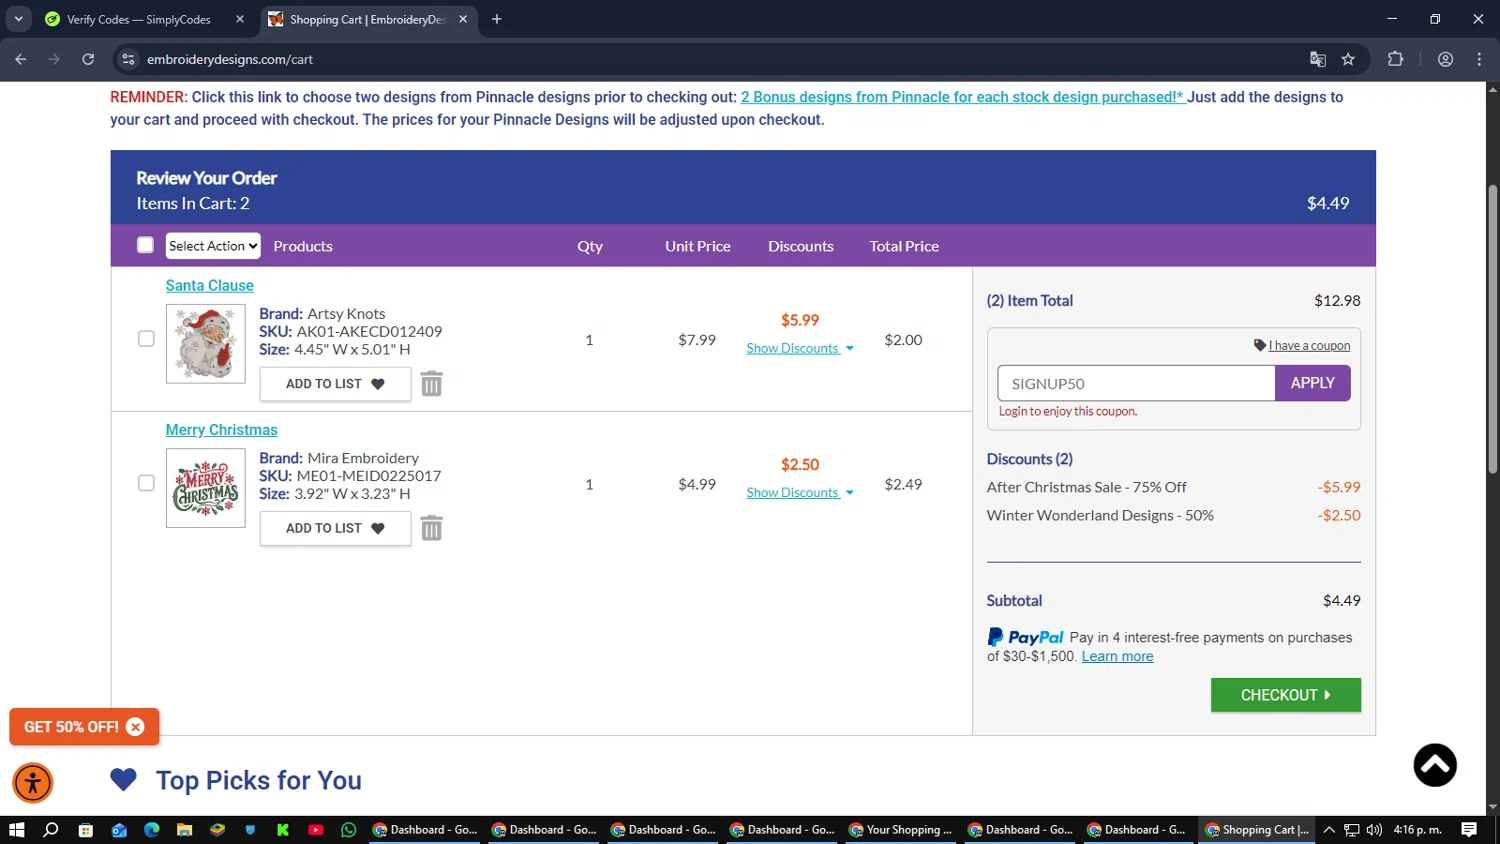Open the tab search dropdown arrow
Viewport: 1500px width, 844px height.
18,19
